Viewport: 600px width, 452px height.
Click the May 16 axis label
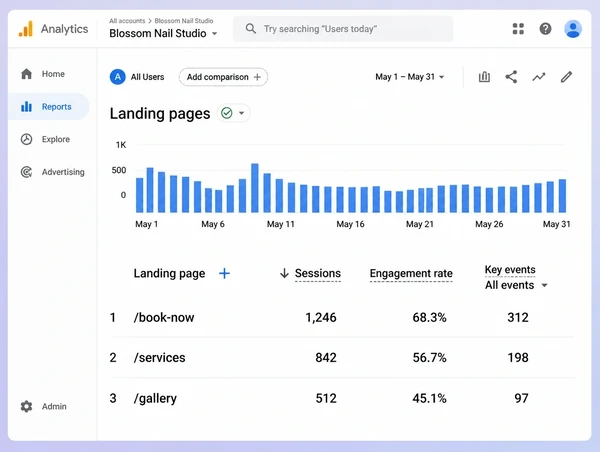[351, 224]
